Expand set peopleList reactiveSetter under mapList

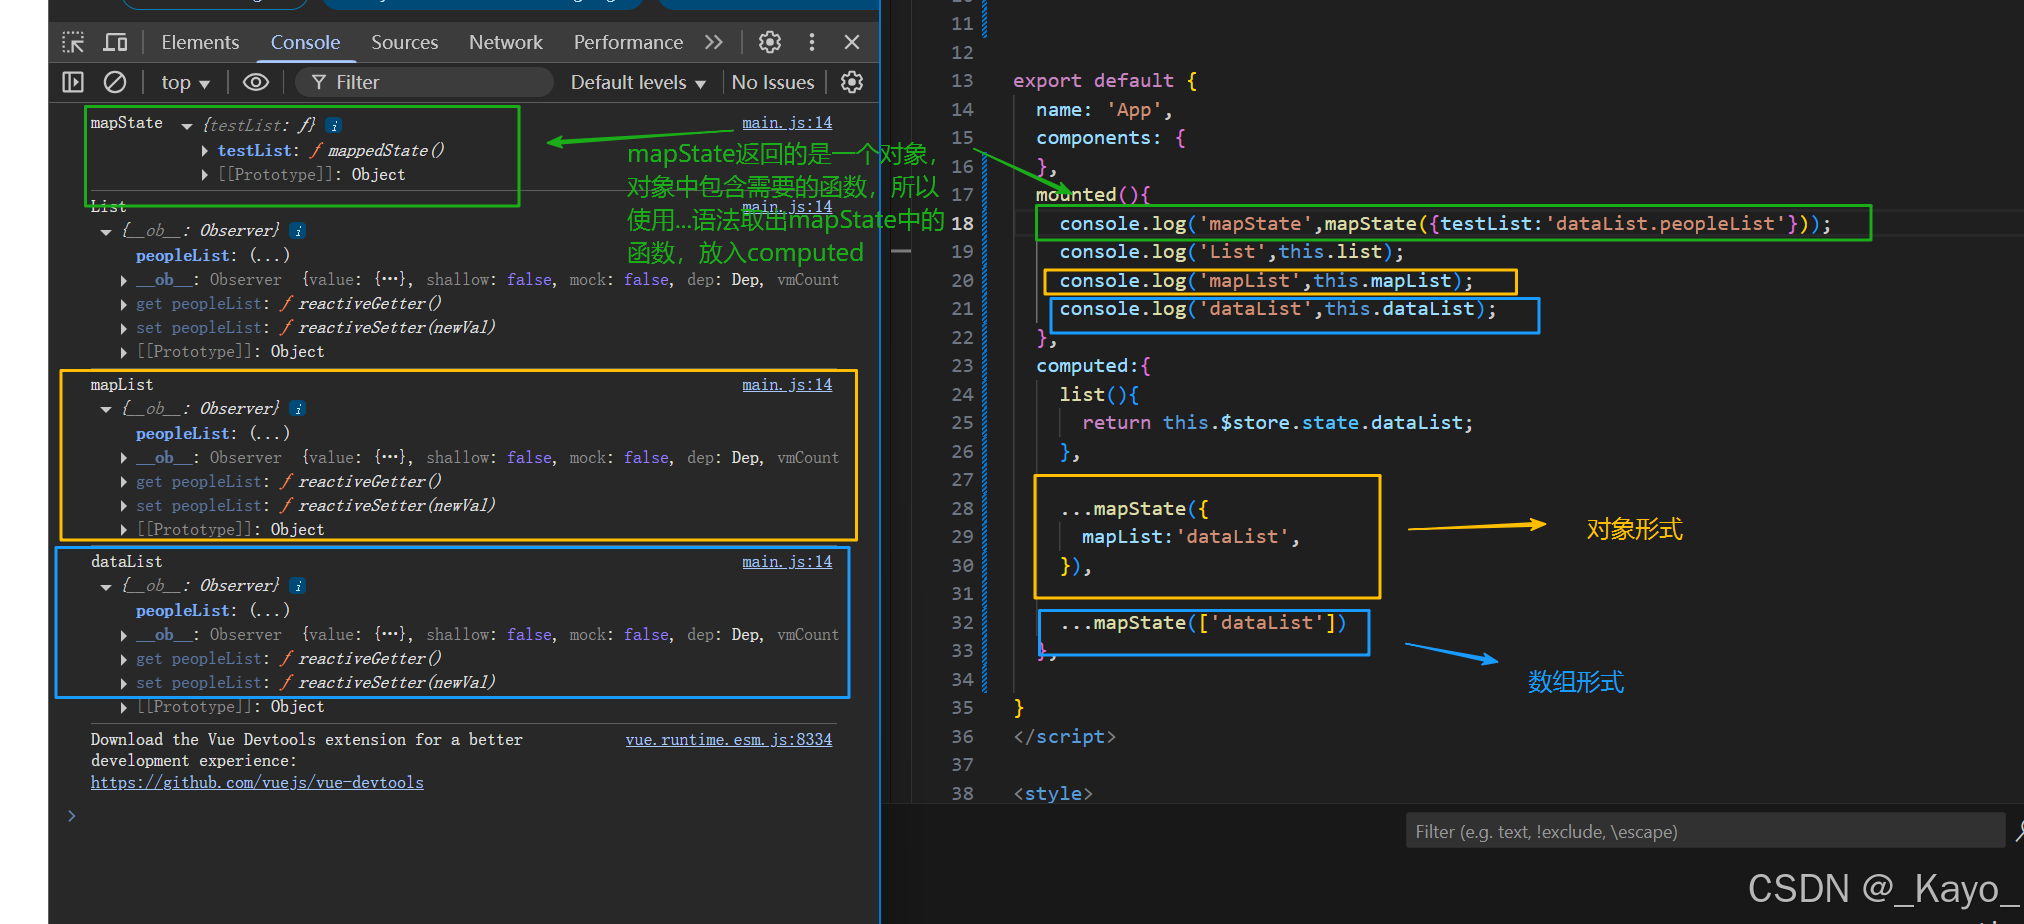[x=124, y=506]
